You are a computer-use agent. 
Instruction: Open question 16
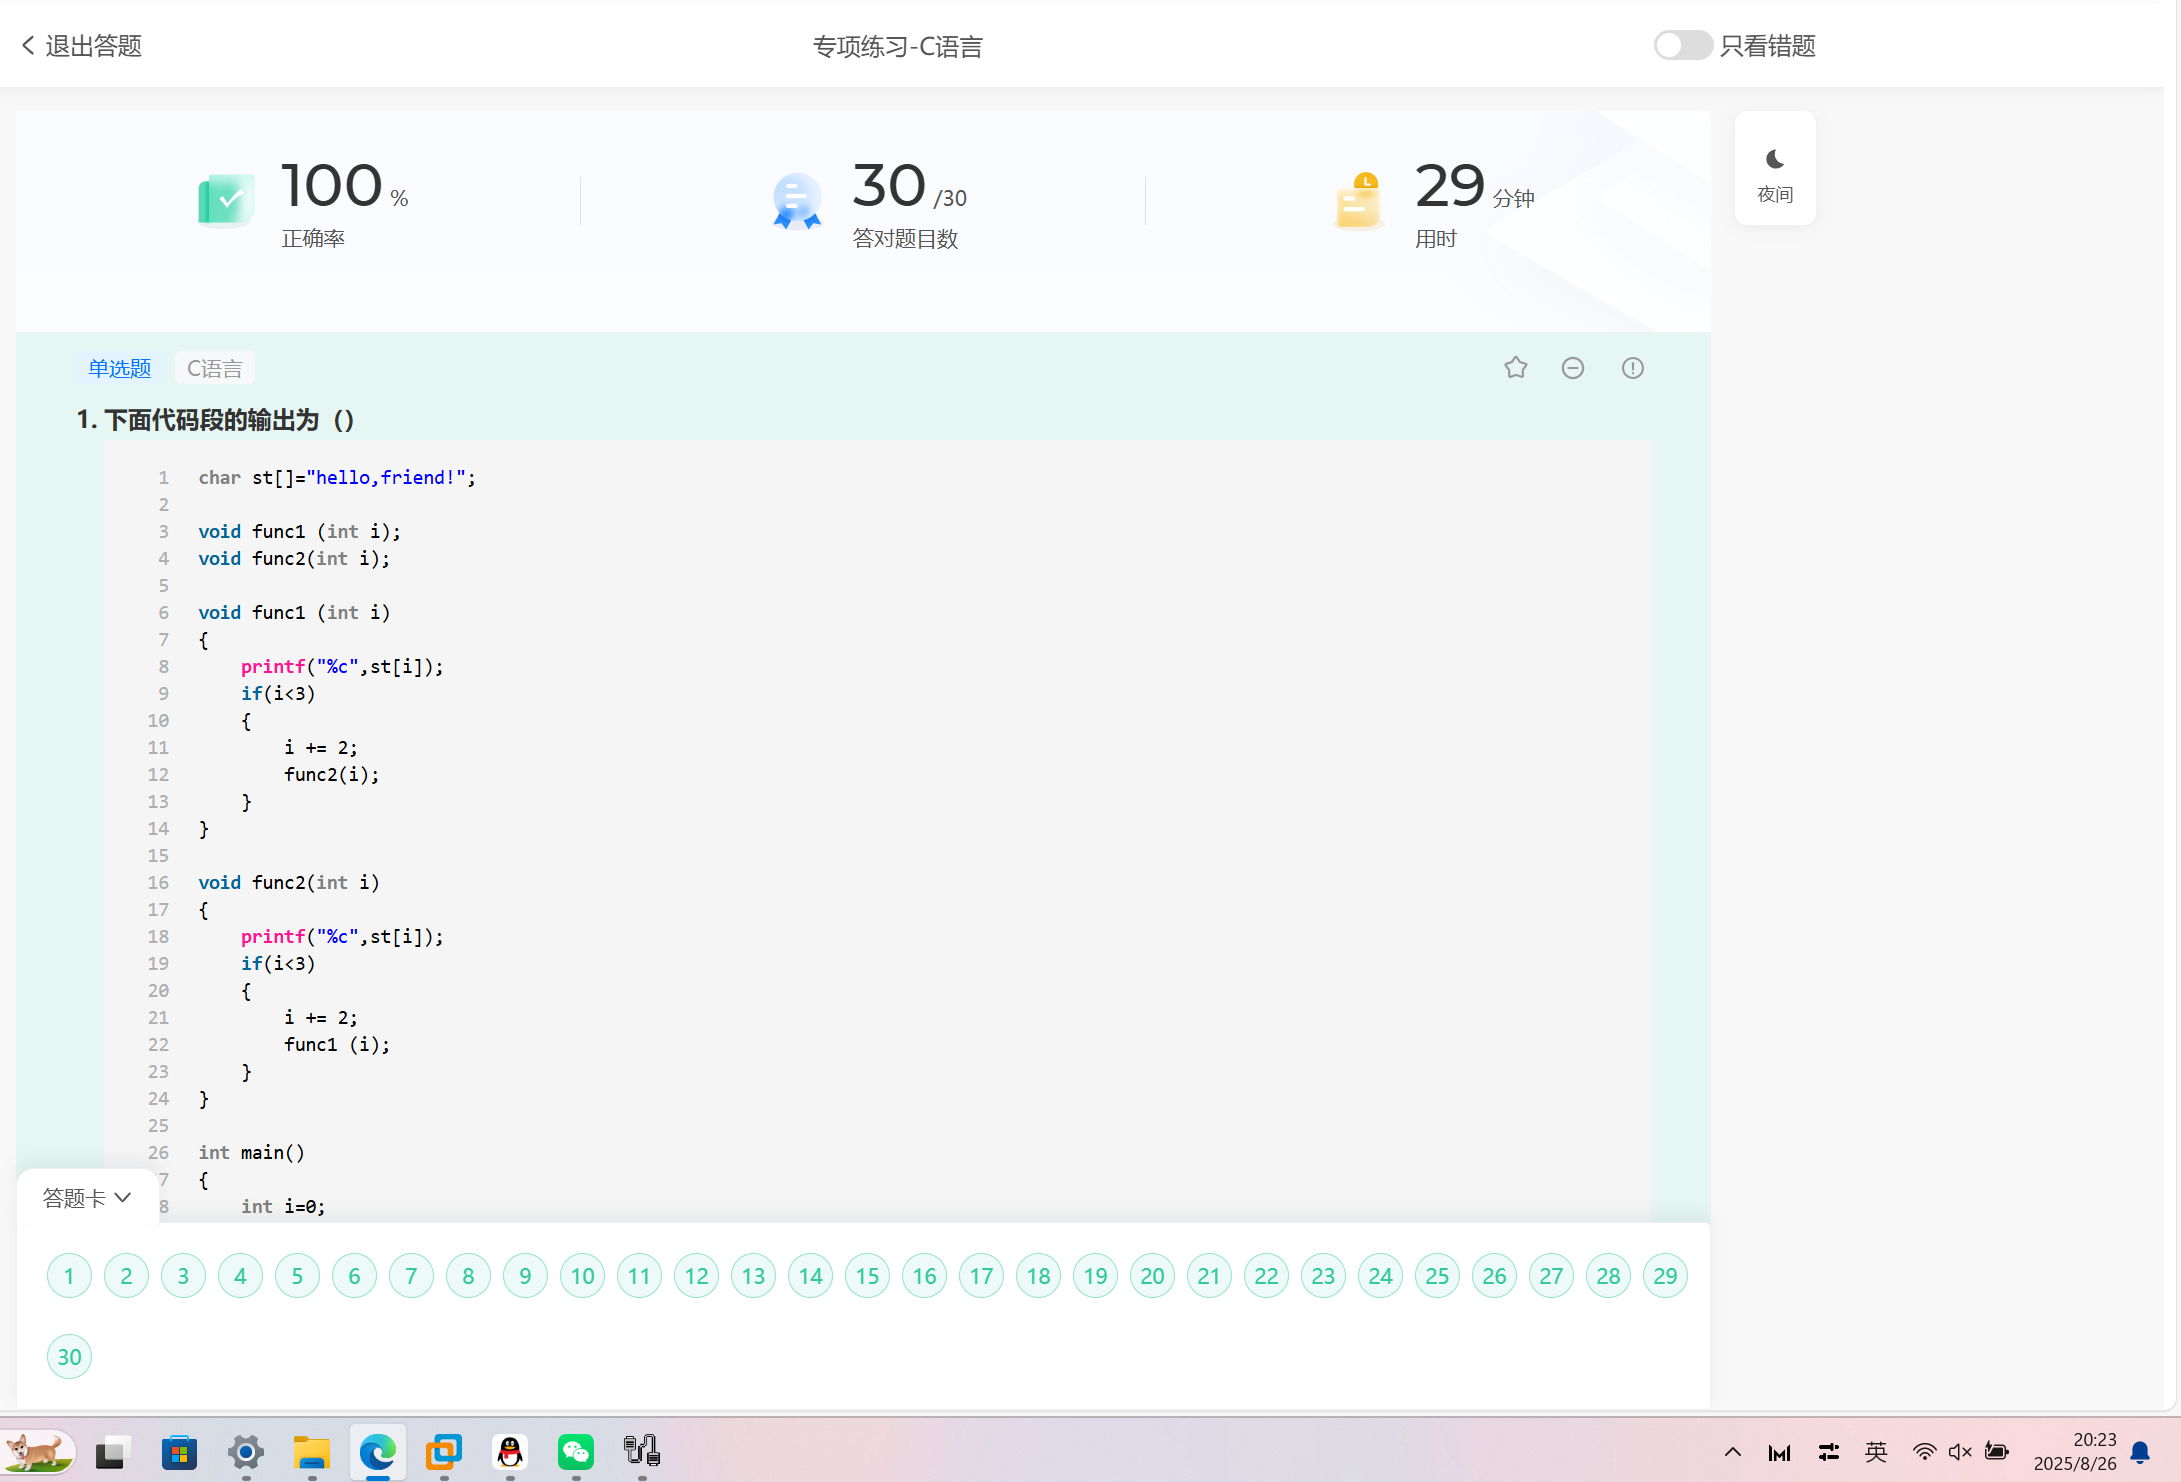tap(924, 1276)
